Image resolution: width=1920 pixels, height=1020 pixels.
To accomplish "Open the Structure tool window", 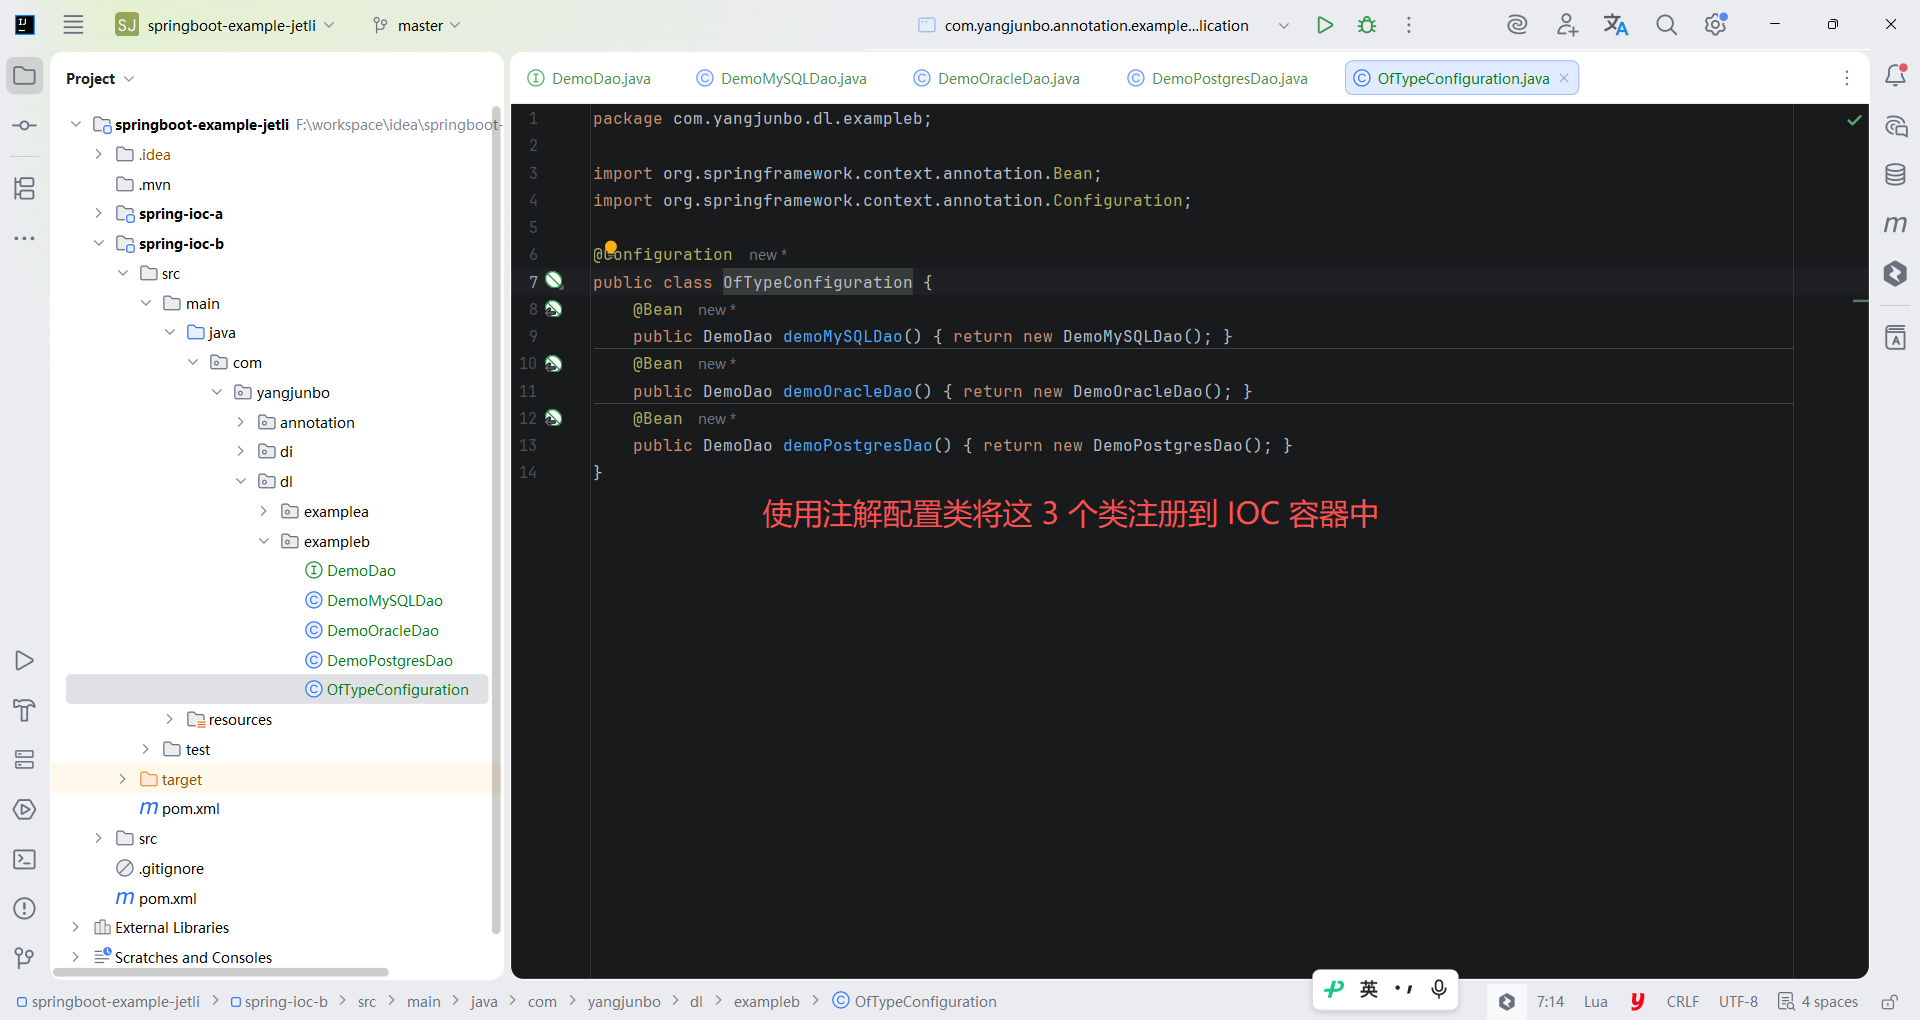I will click(x=25, y=188).
